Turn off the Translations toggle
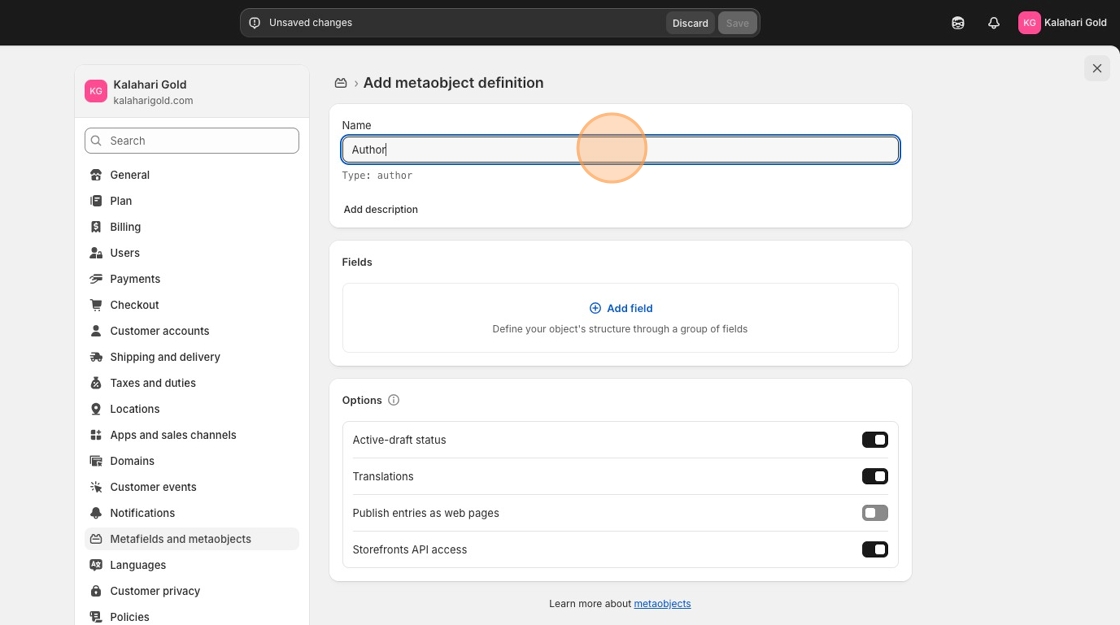 (x=874, y=476)
